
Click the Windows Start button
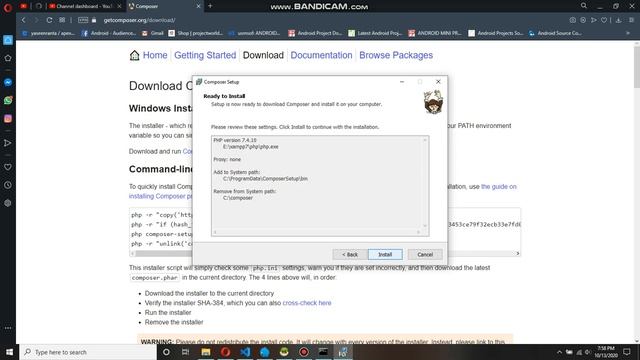click(x=9, y=352)
